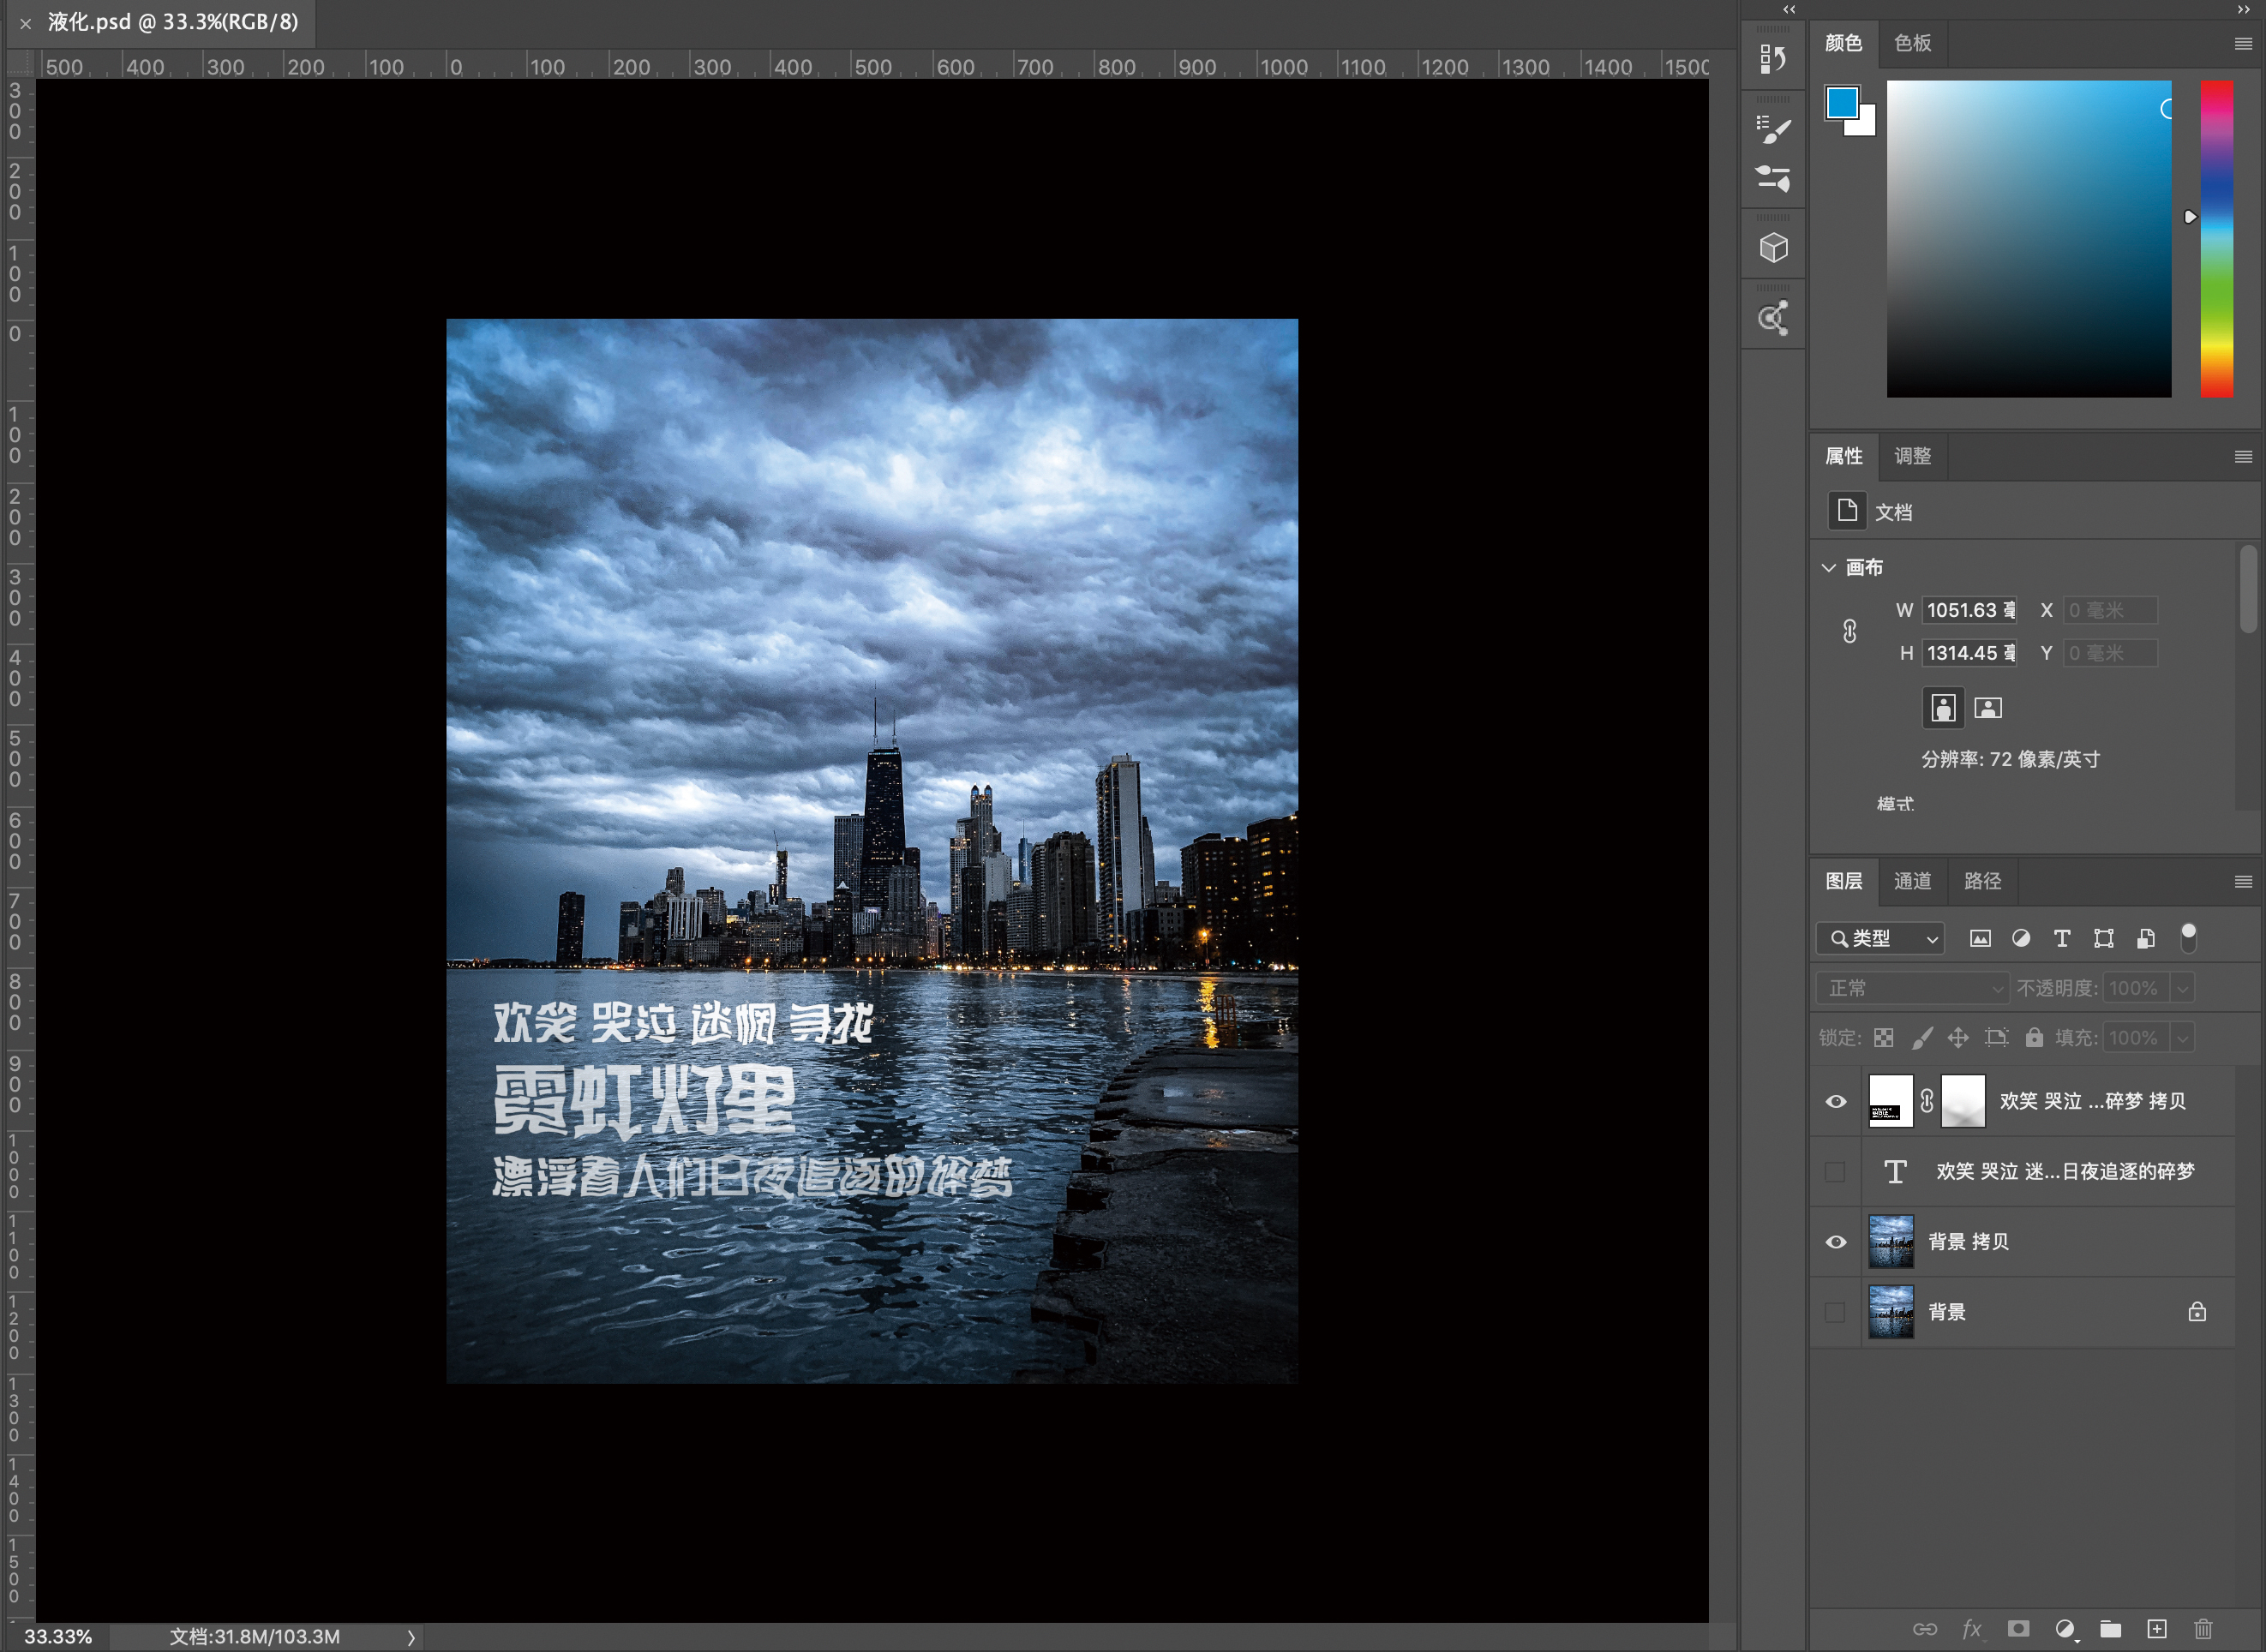The width and height of the screenshot is (2266, 1652).
Task: Collapse the 画布 section
Action: [1829, 567]
